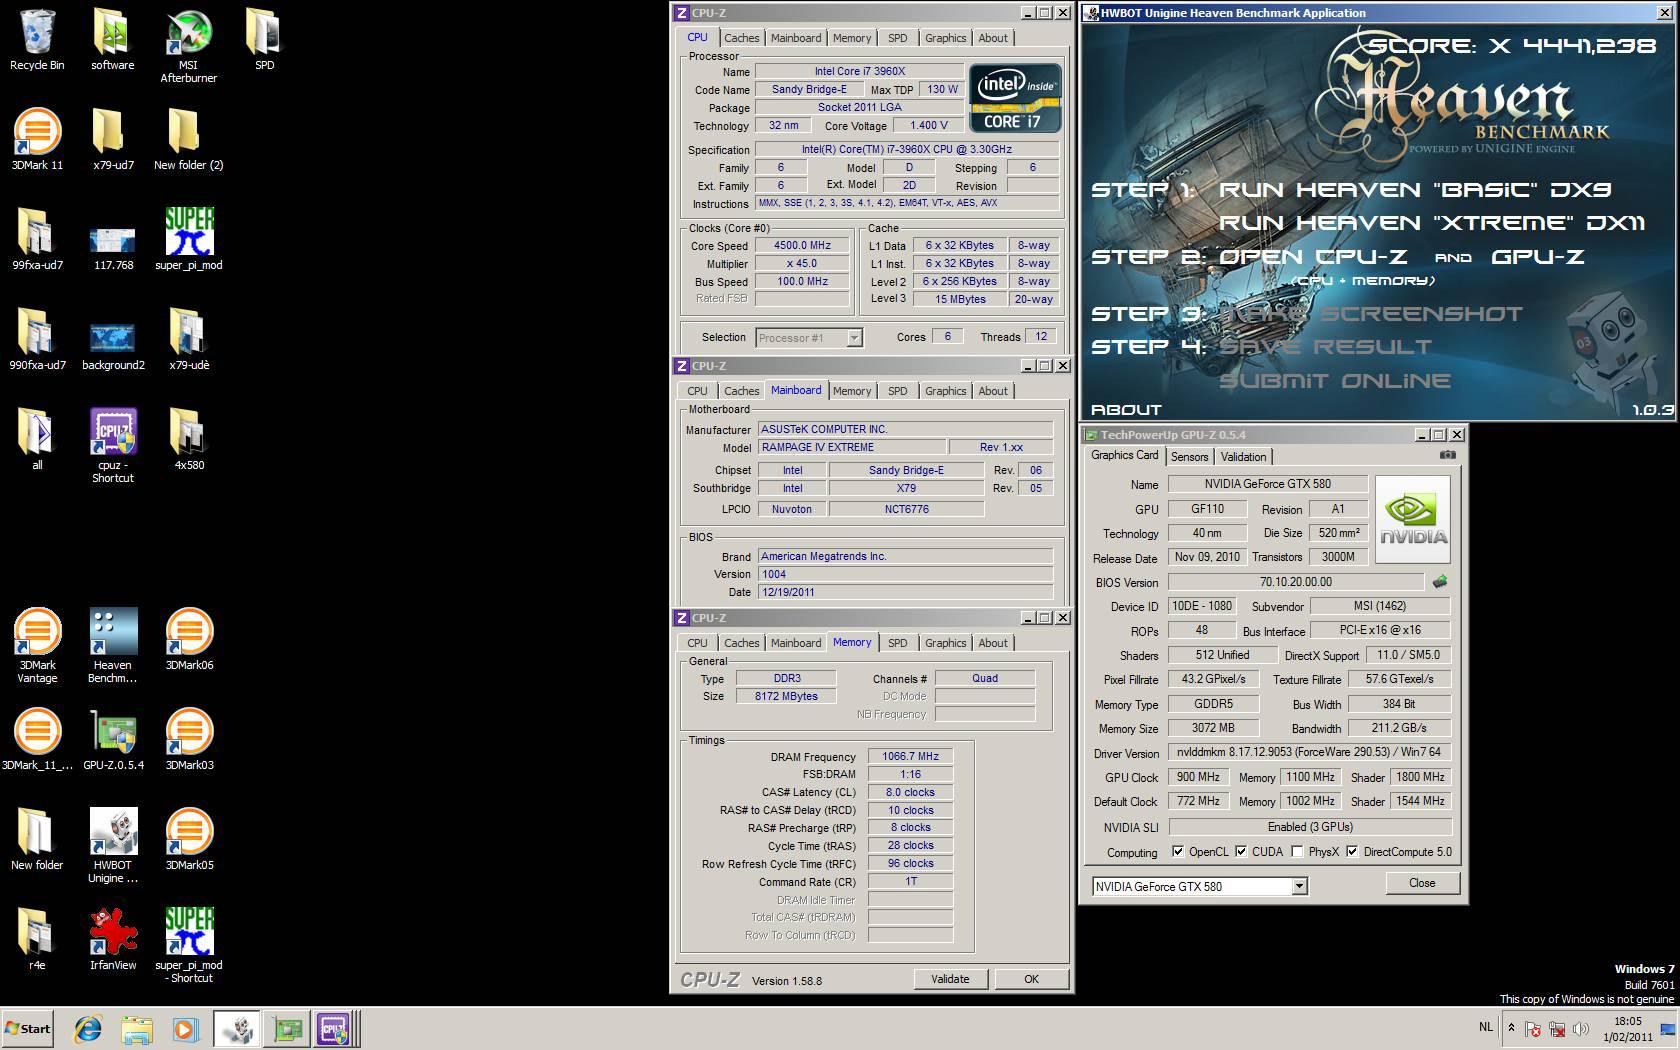Open About tab in bottom CPU-Z window

993,643
